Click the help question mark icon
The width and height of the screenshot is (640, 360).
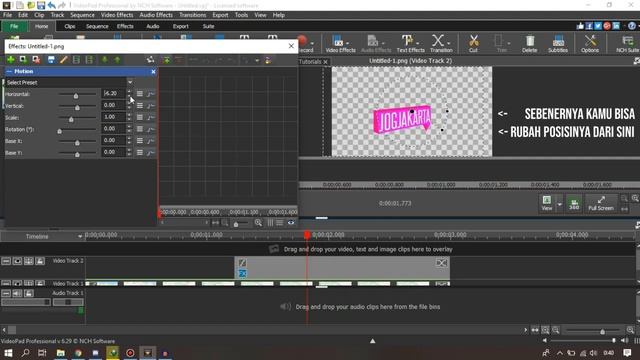pyautogui.click(x=632, y=26)
